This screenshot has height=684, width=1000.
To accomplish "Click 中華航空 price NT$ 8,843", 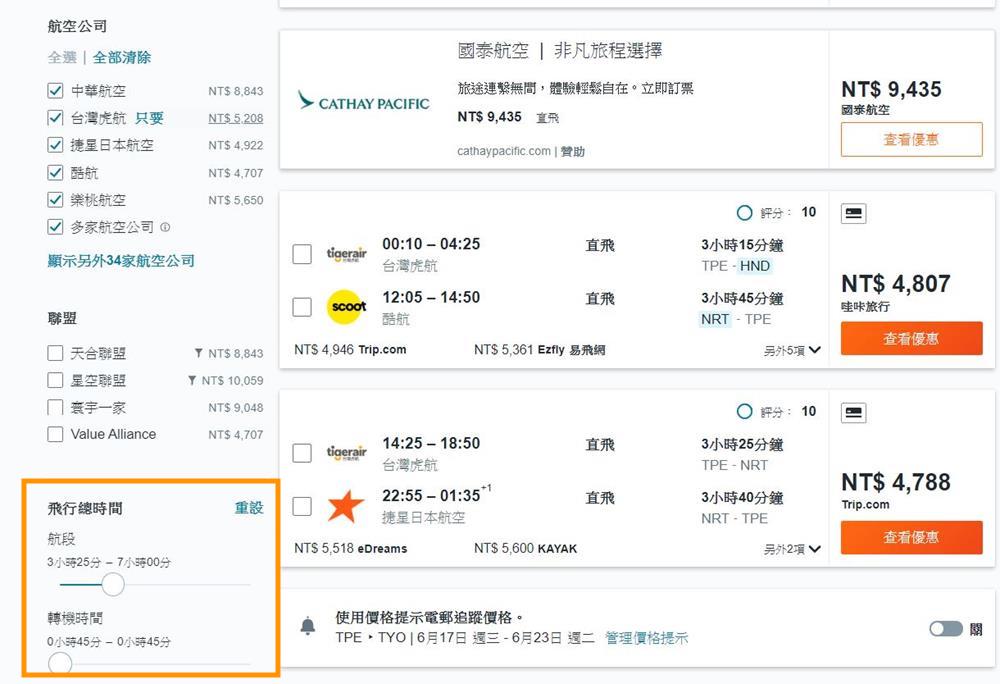I will (235, 91).
